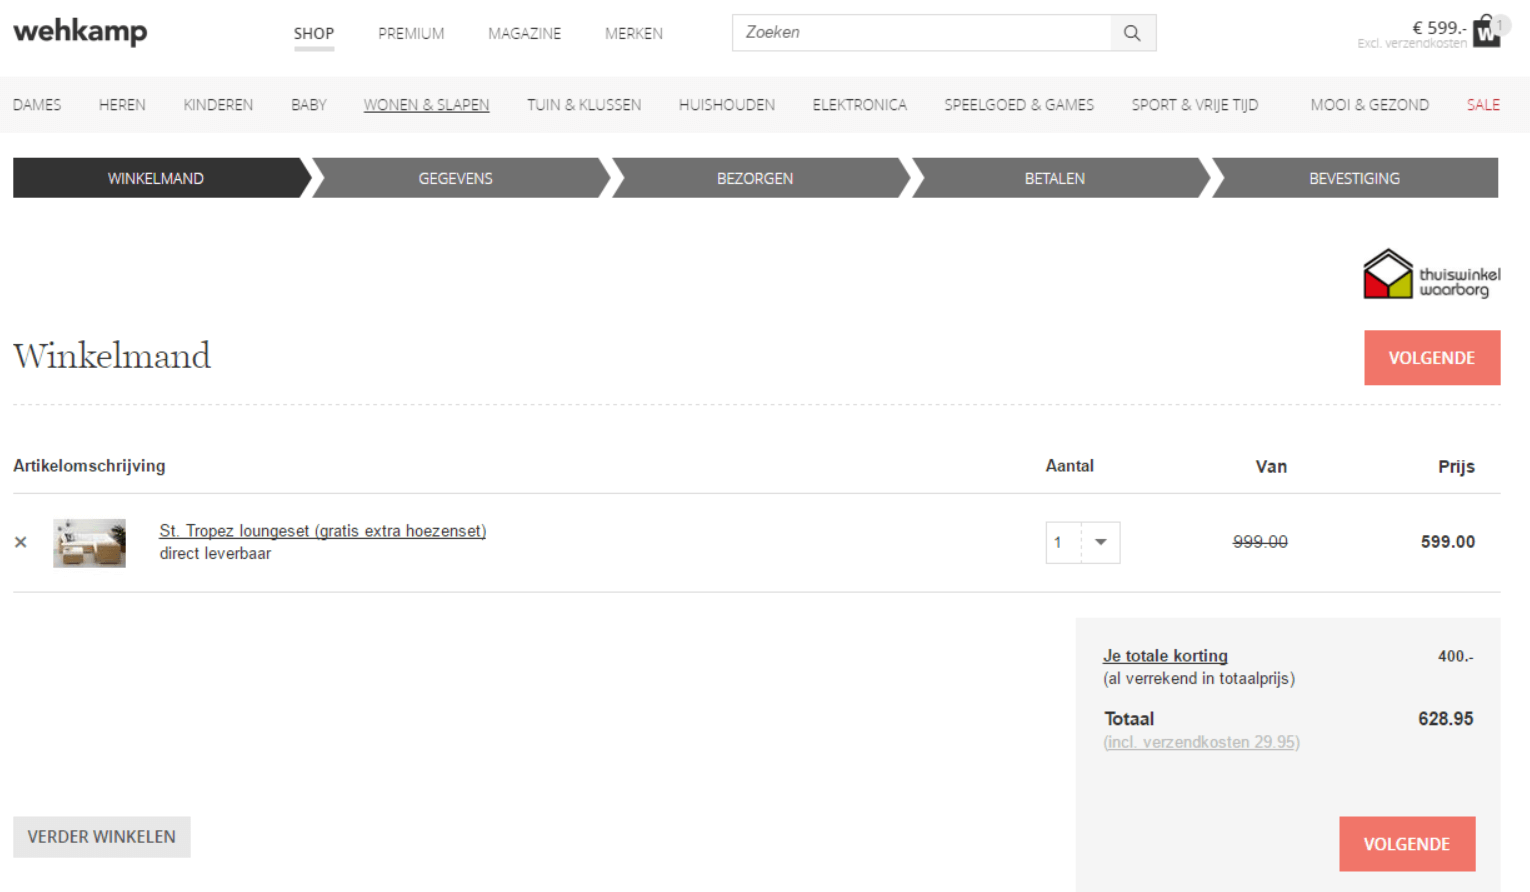Click the 628.95 total amount
Screen dimensions: 1530x892
coord(1446,719)
